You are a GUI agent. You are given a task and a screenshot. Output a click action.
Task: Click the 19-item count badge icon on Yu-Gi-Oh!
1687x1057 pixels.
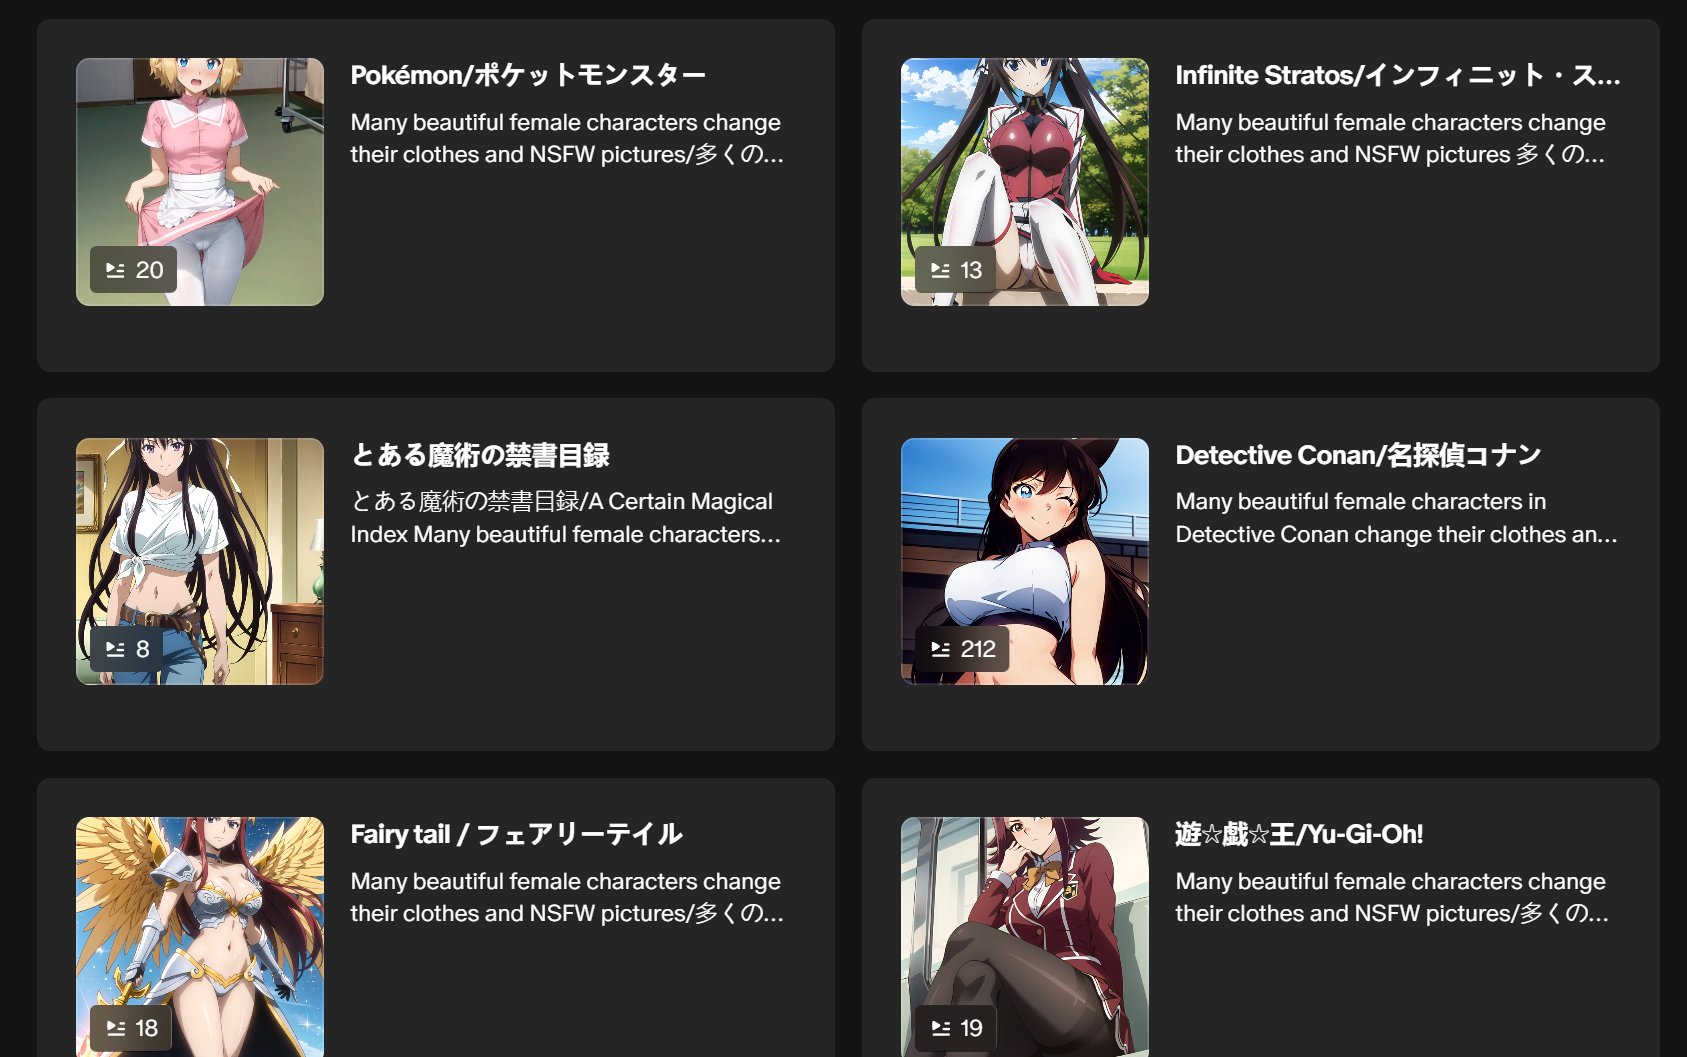(x=941, y=1028)
